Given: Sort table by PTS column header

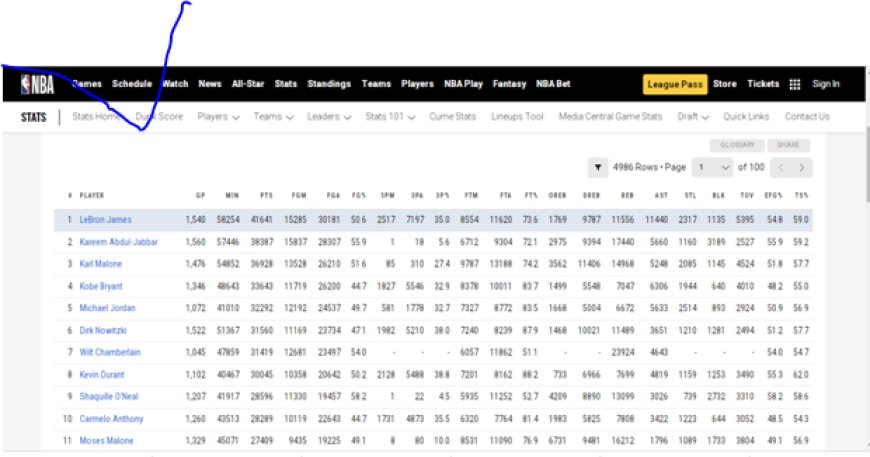Looking at the screenshot, I should (267, 195).
